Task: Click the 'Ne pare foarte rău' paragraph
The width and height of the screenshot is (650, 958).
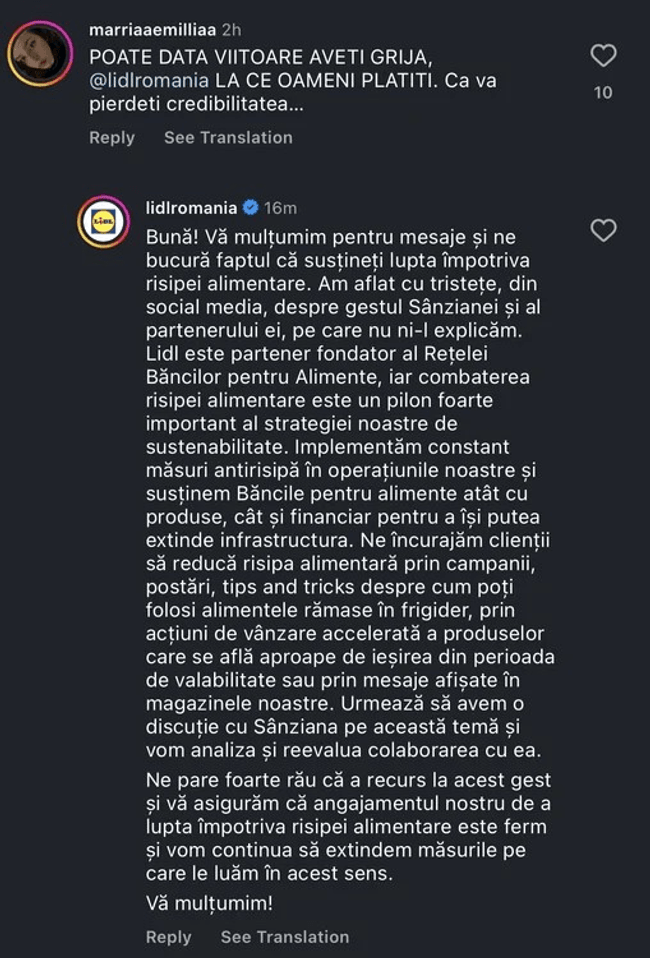Action: (348, 827)
